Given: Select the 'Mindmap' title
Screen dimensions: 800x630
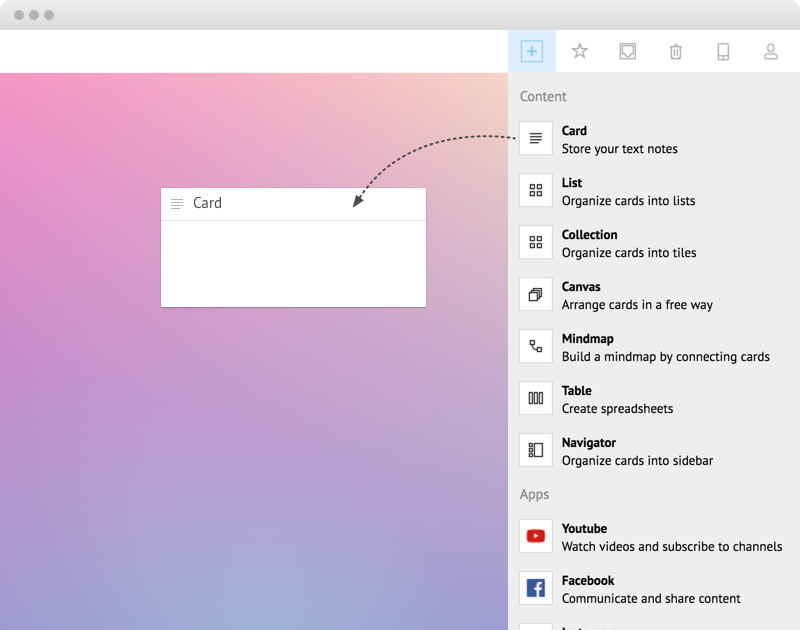Looking at the screenshot, I should (588, 339).
